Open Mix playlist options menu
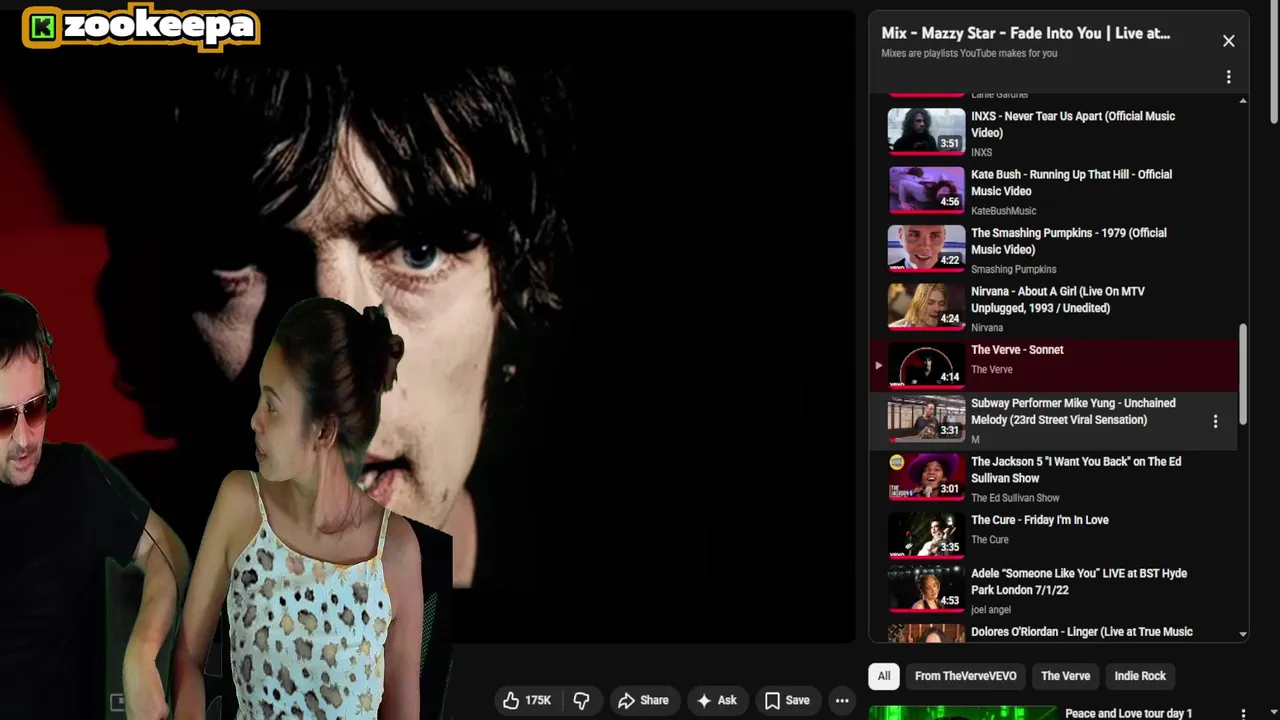 point(1228,77)
